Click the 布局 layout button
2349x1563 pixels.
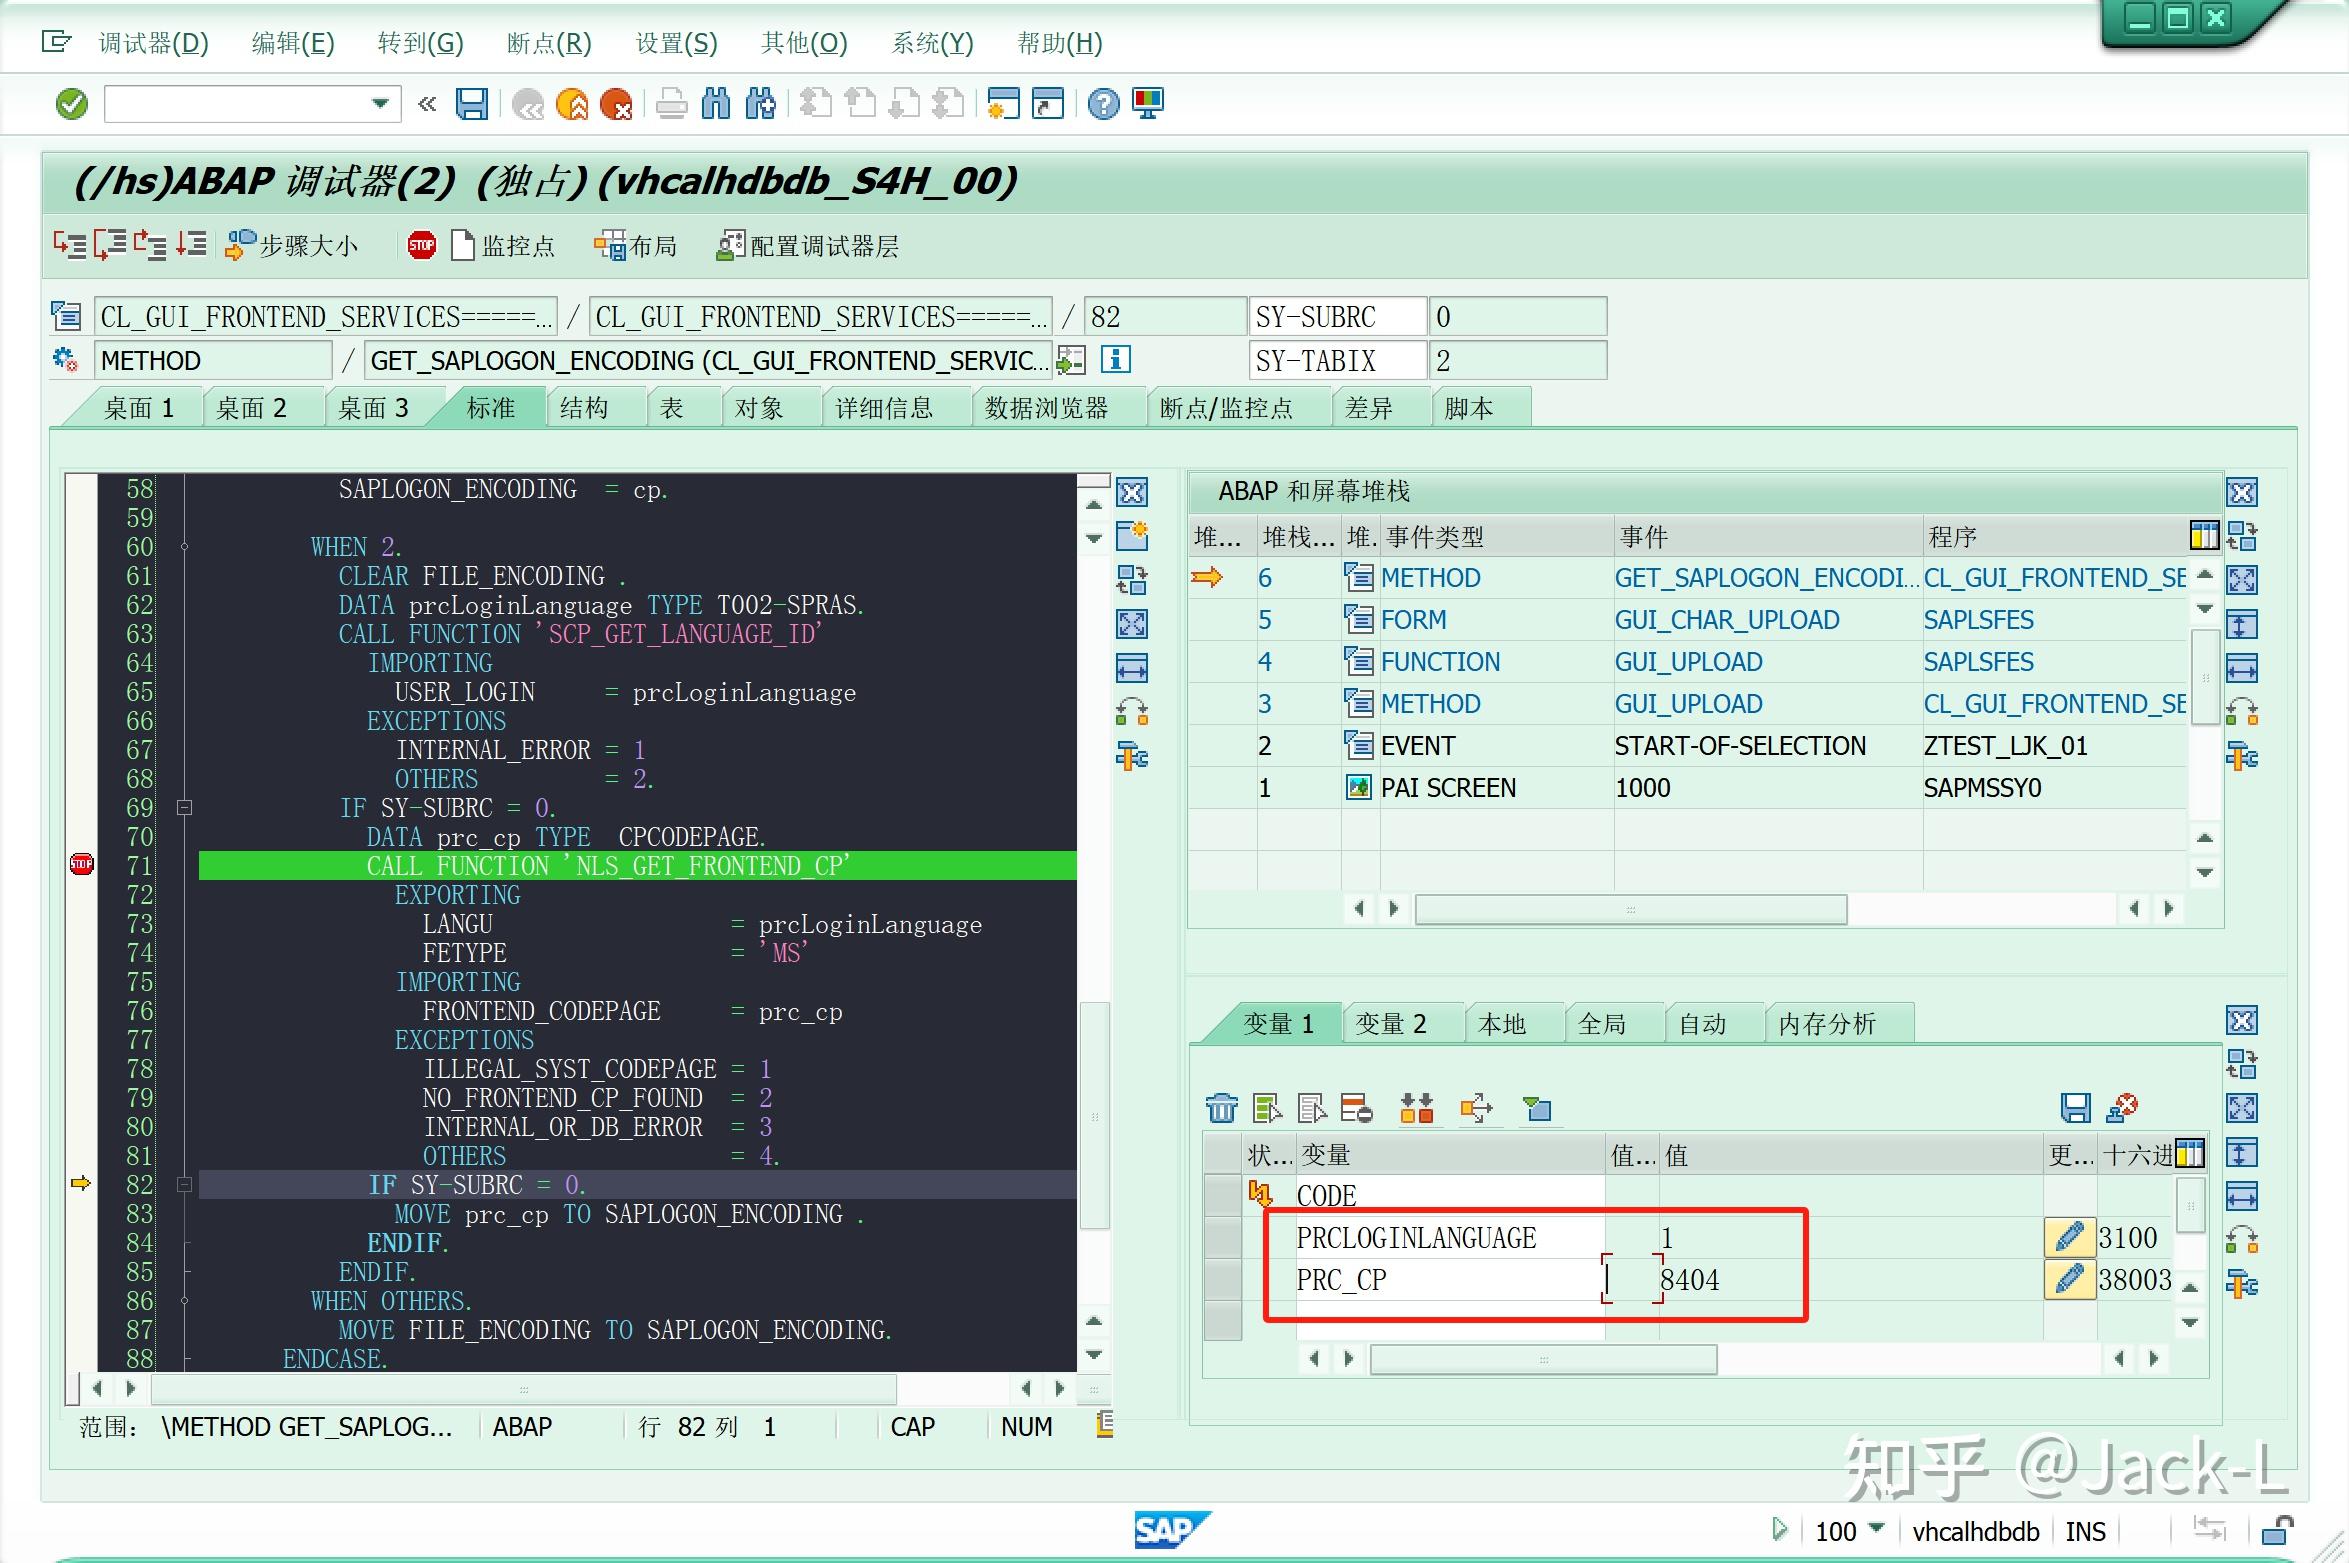tap(635, 246)
